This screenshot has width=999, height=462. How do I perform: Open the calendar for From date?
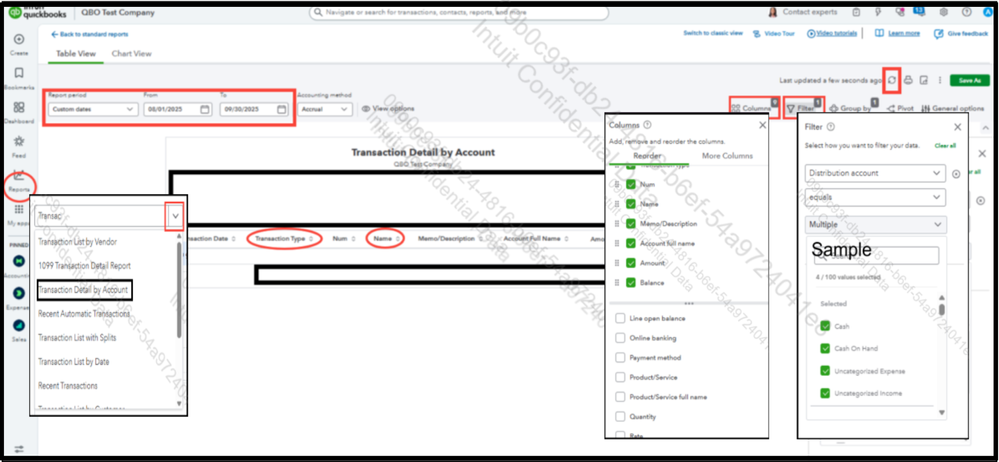point(205,109)
